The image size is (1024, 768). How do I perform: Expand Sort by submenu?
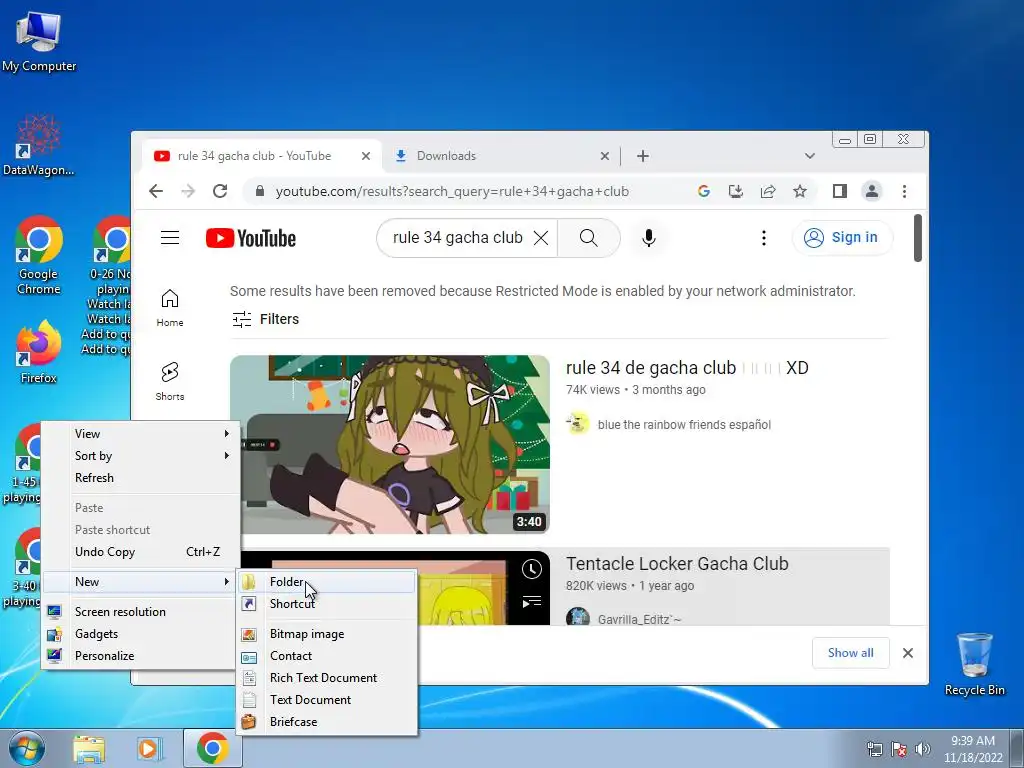(x=141, y=456)
